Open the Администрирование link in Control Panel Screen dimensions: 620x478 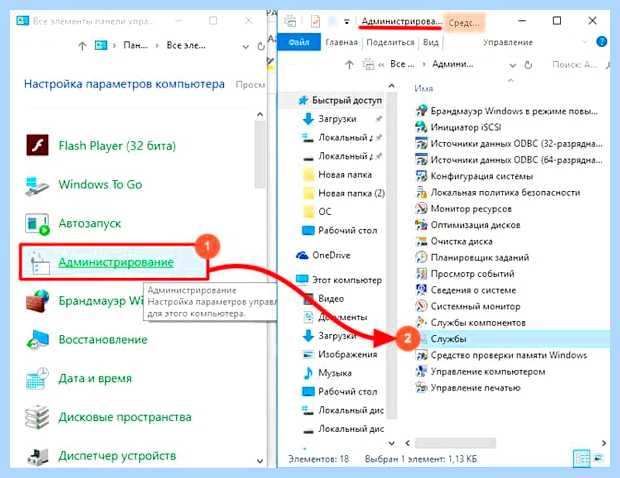[x=116, y=262]
